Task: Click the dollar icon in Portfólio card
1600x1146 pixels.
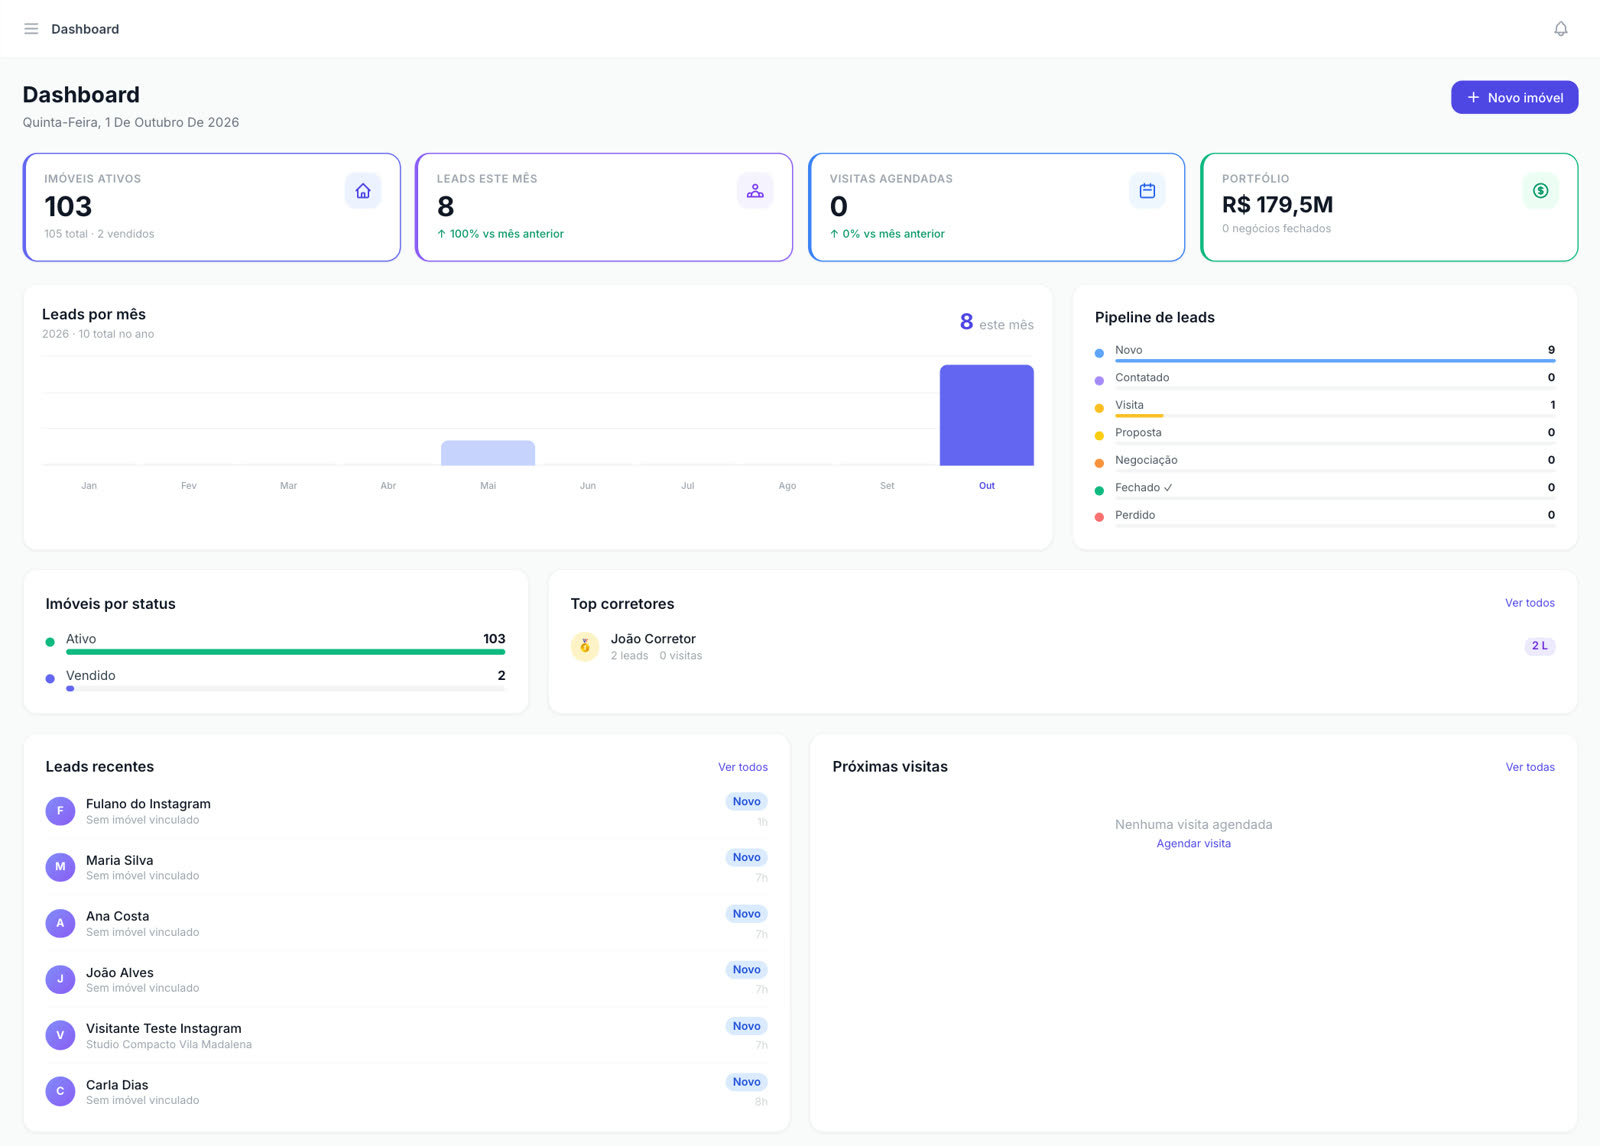Action: click(x=1540, y=191)
